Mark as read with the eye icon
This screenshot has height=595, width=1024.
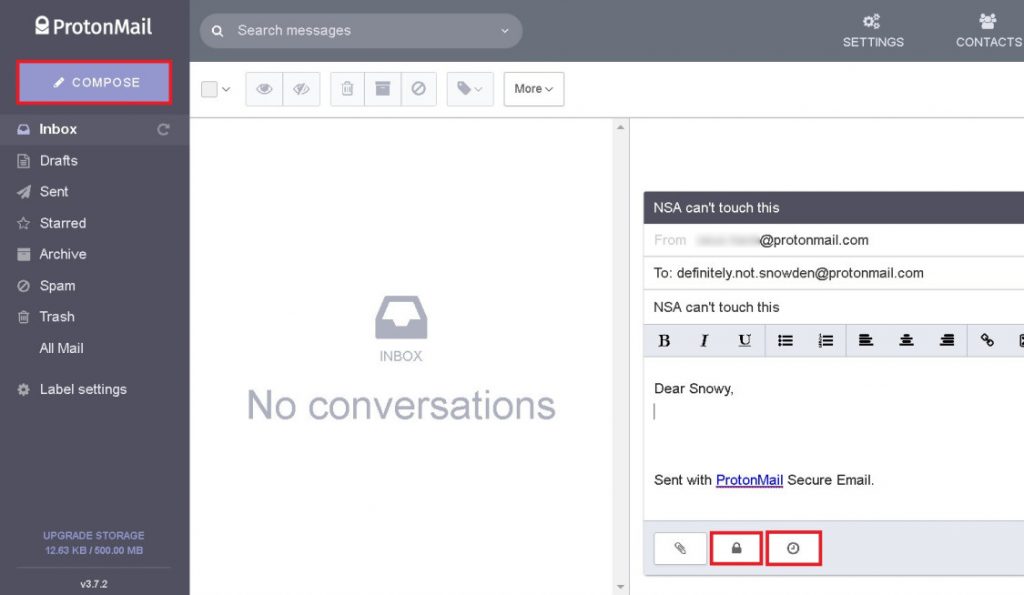(x=264, y=89)
